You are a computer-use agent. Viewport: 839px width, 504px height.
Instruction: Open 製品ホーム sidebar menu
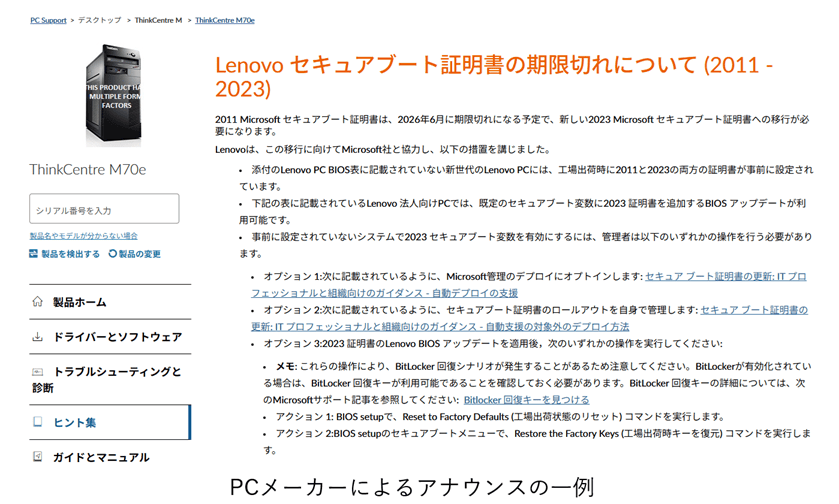pos(110,302)
